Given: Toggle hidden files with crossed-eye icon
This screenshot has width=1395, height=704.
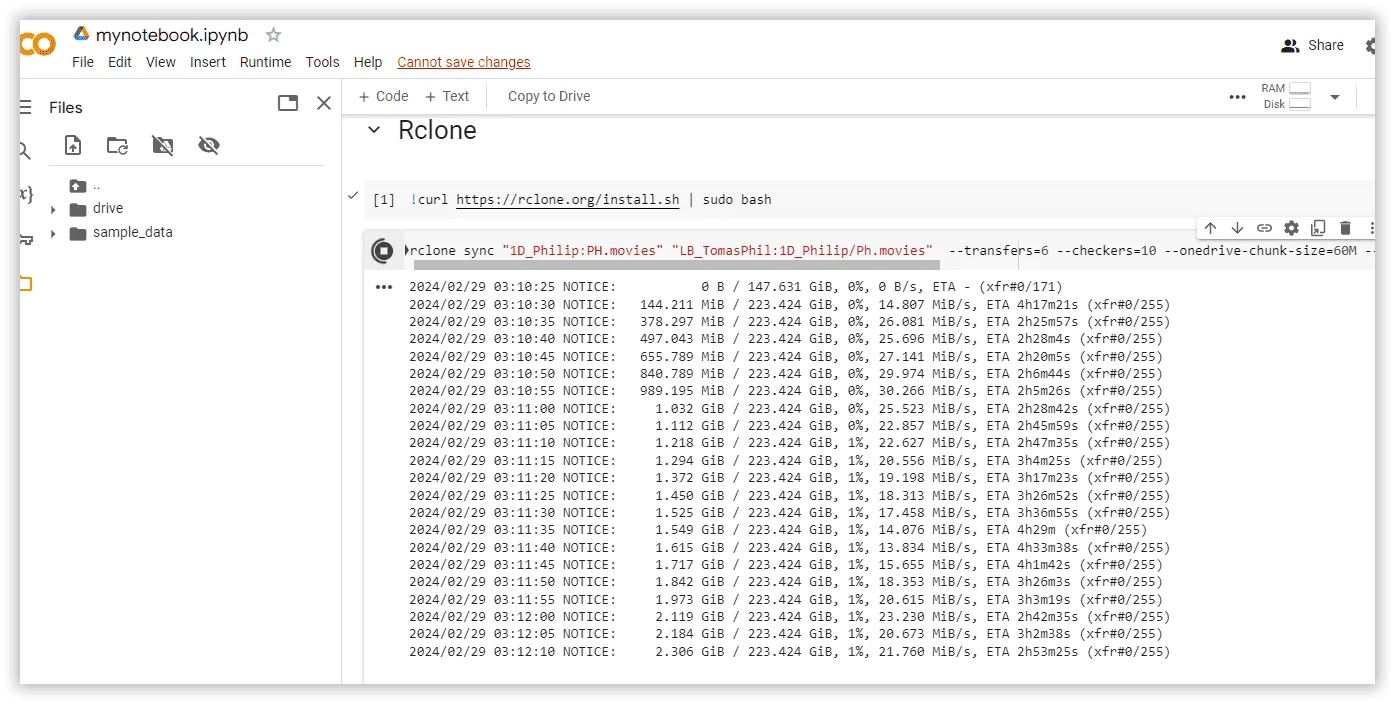Looking at the screenshot, I should [x=208, y=146].
